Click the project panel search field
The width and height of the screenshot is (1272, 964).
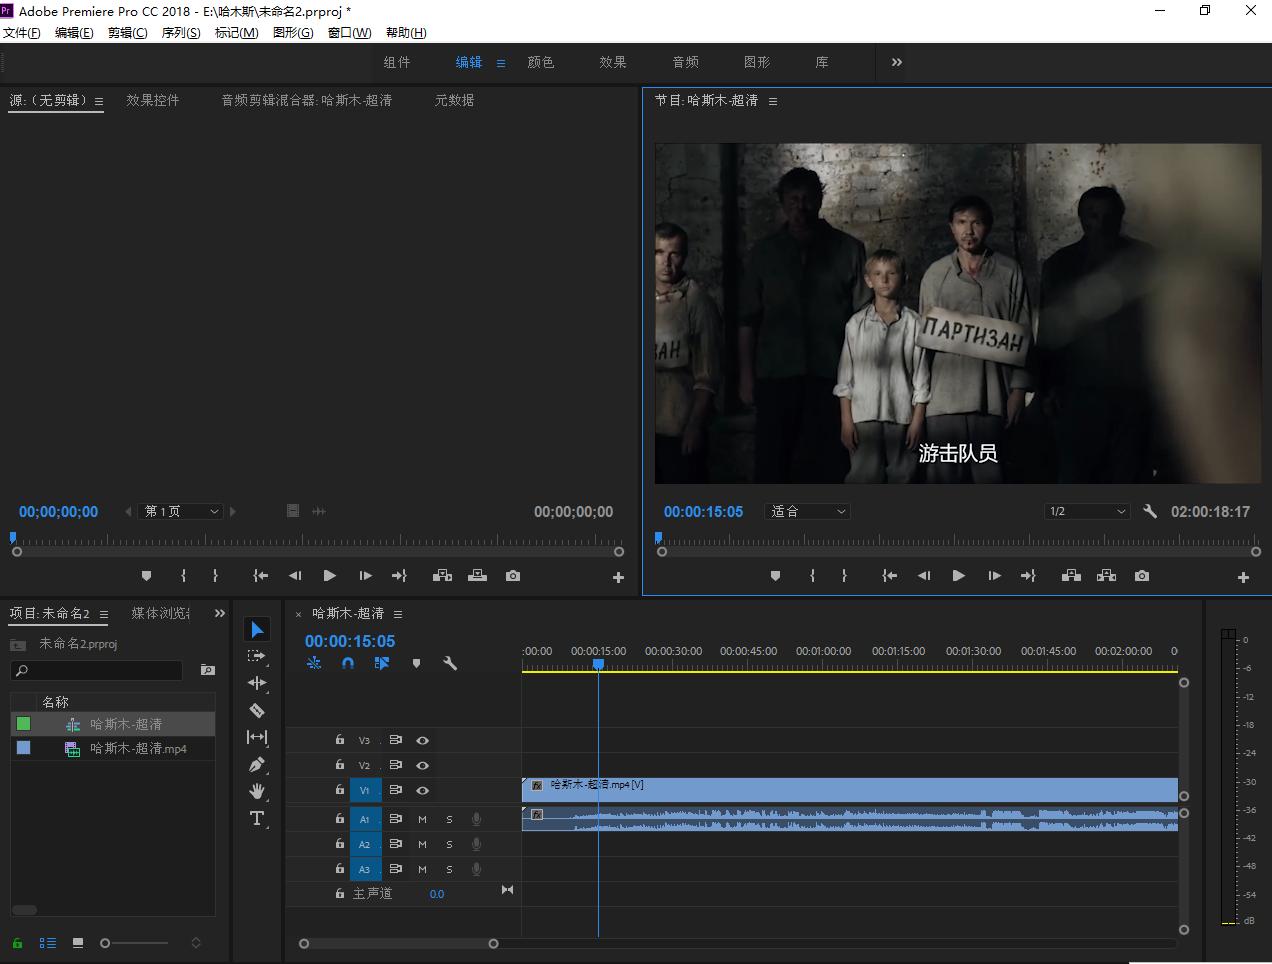click(100, 670)
